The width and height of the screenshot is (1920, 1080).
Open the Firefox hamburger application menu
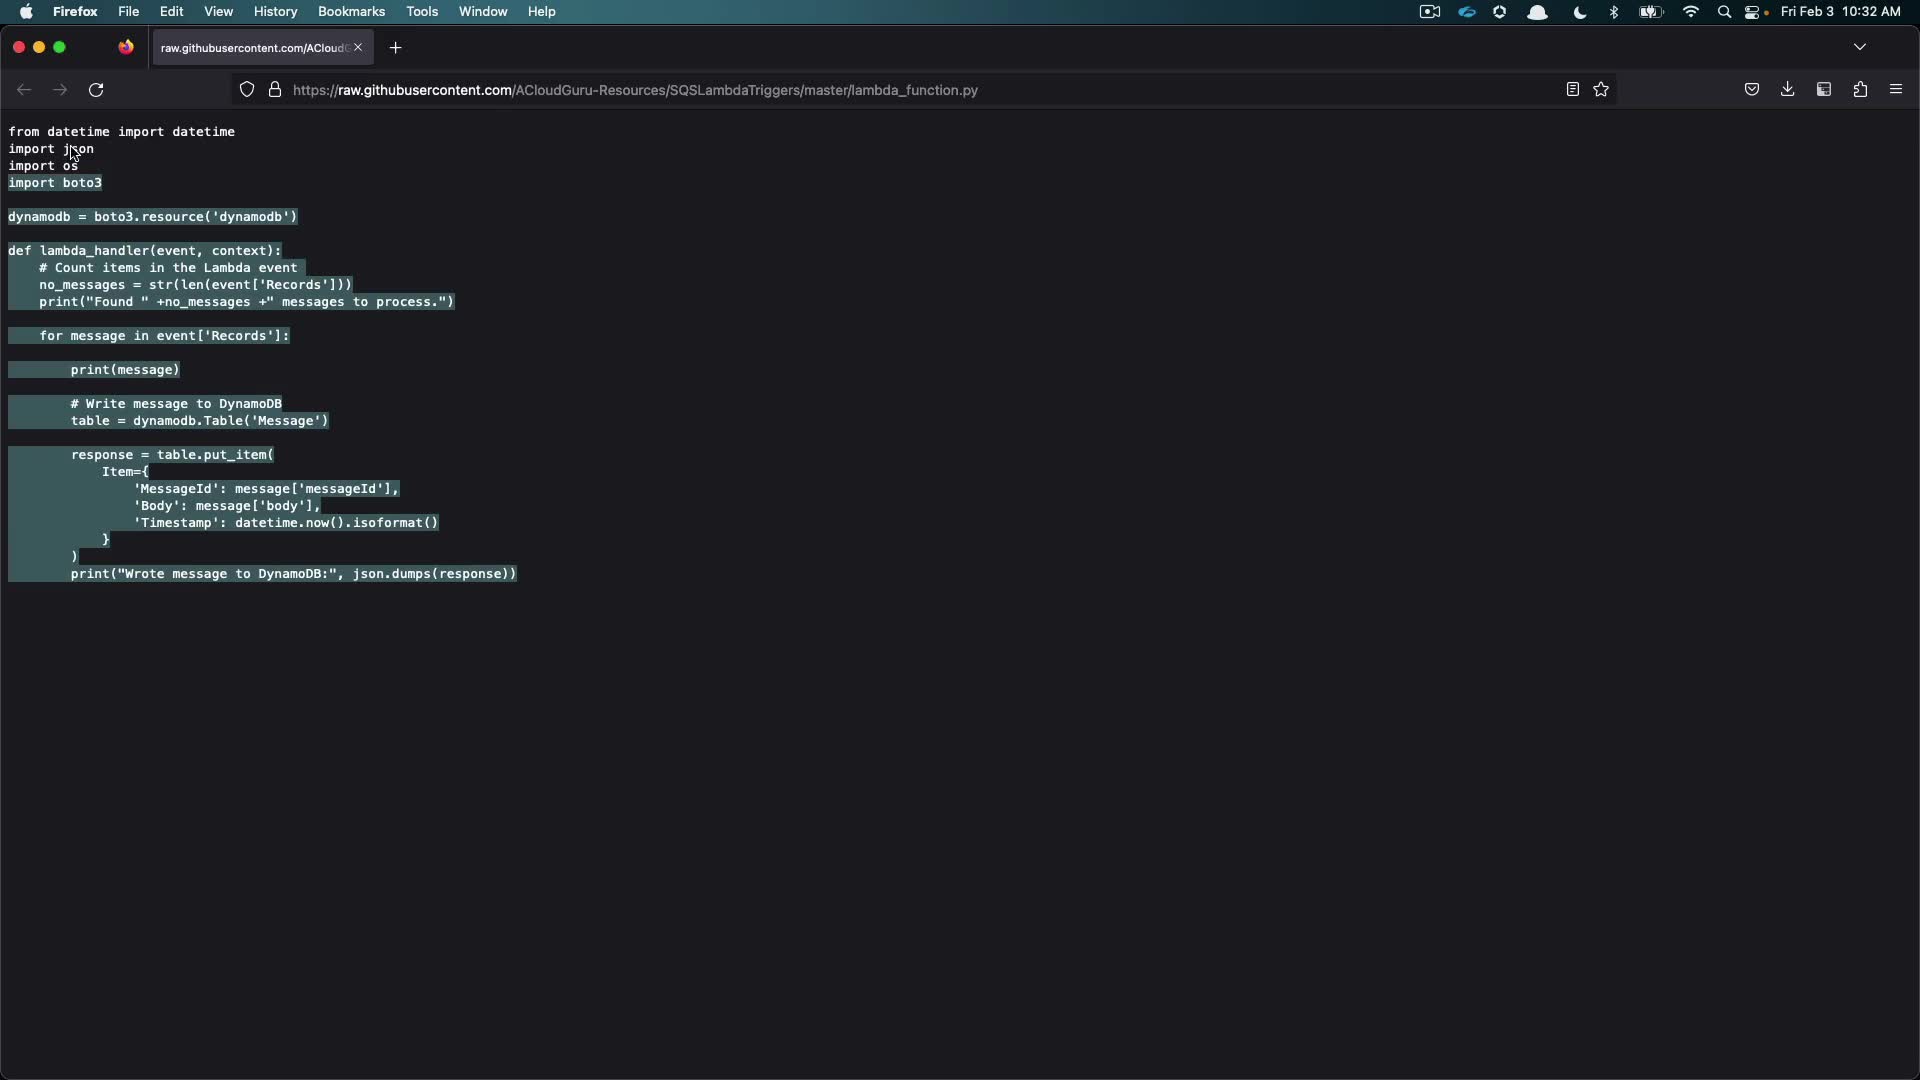point(1896,90)
